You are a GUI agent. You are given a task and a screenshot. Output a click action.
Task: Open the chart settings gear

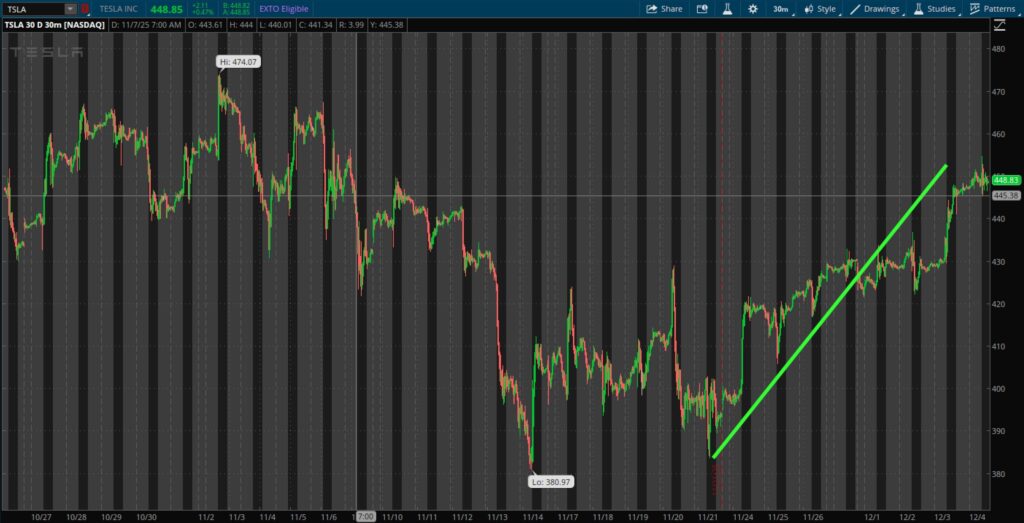[x=753, y=9]
